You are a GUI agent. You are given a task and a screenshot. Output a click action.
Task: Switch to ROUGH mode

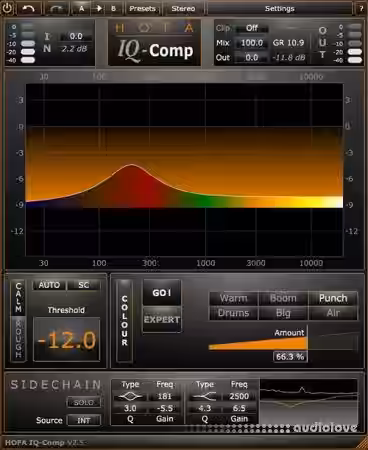click(18, 338)
